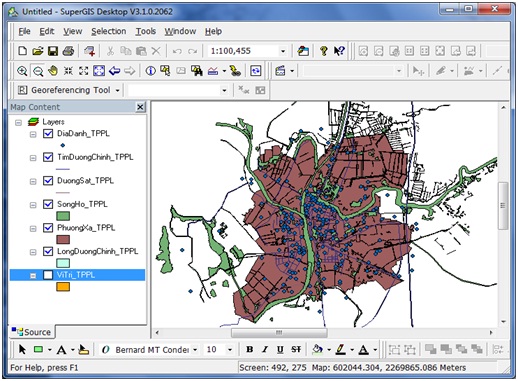Click the Italic formatting button
The width and height of the screenshot is (518, 381).
(x=265, y=349)
